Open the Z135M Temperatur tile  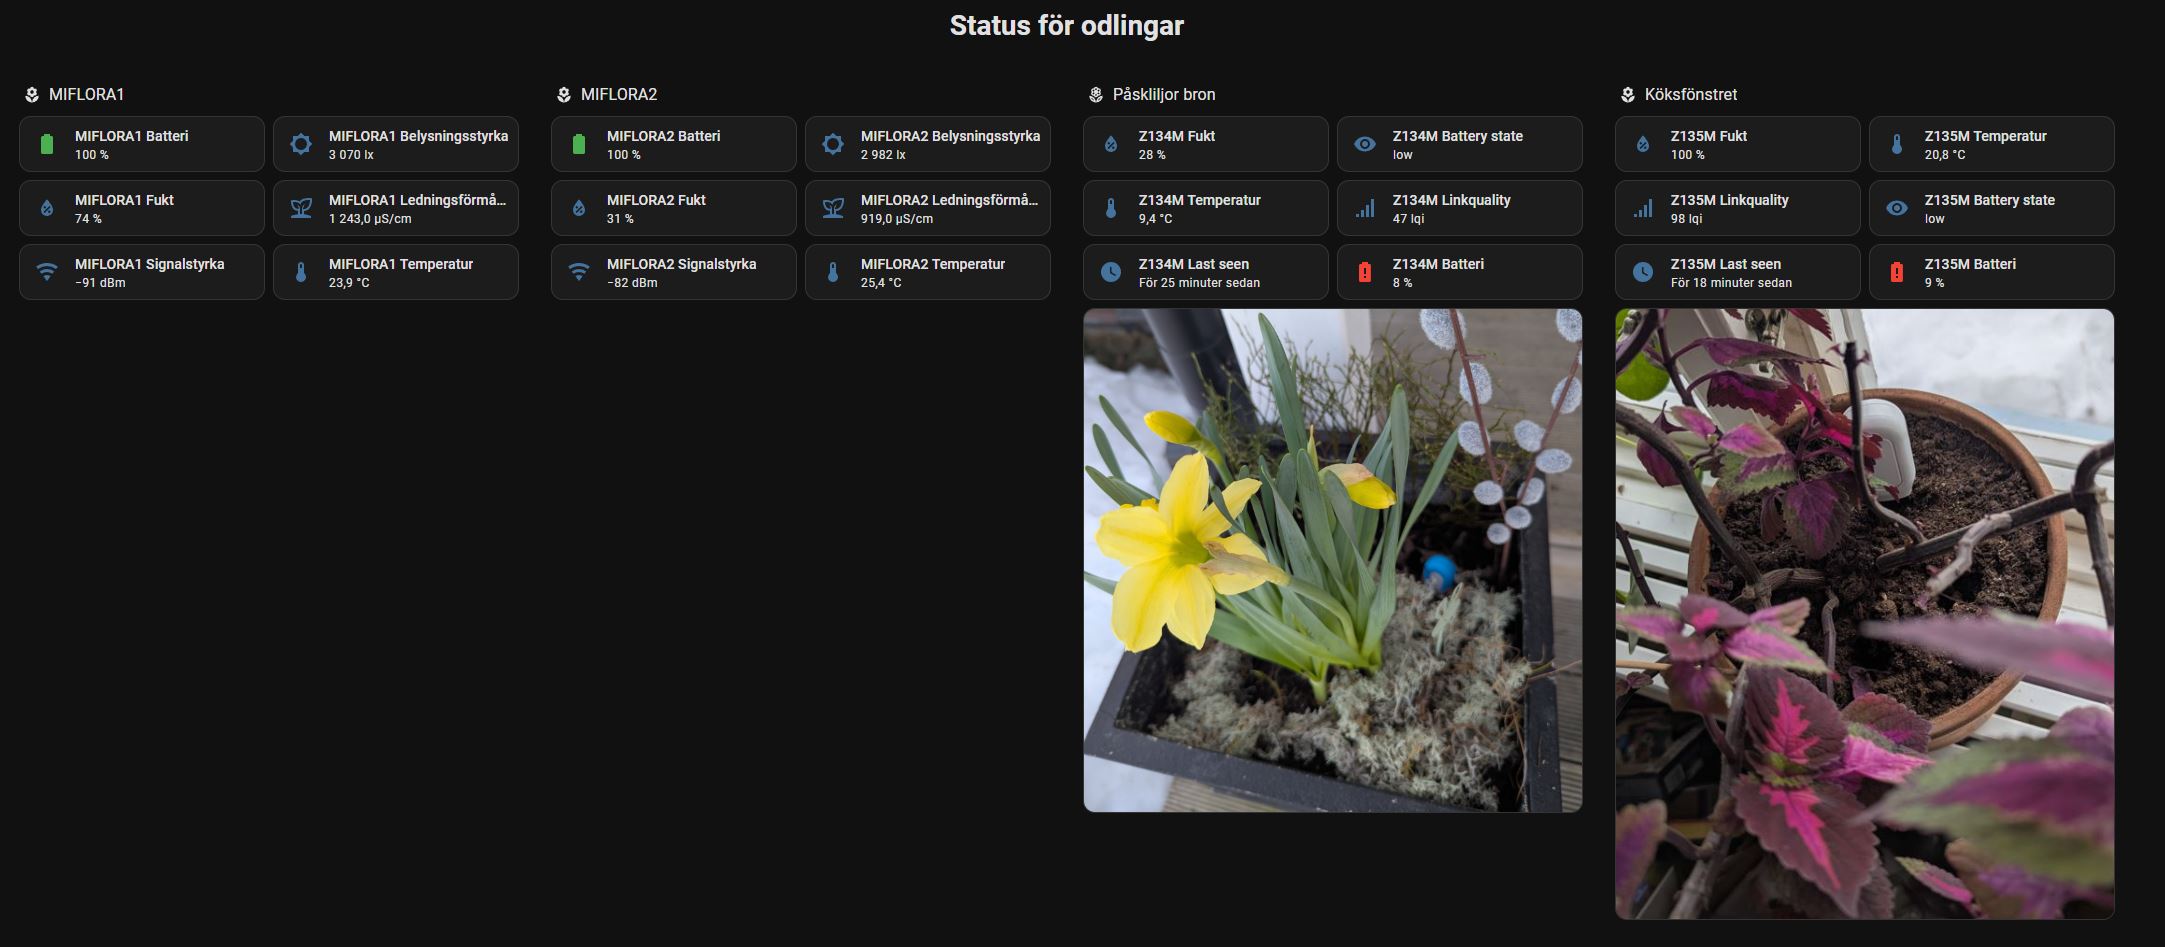pos(1992,144)
